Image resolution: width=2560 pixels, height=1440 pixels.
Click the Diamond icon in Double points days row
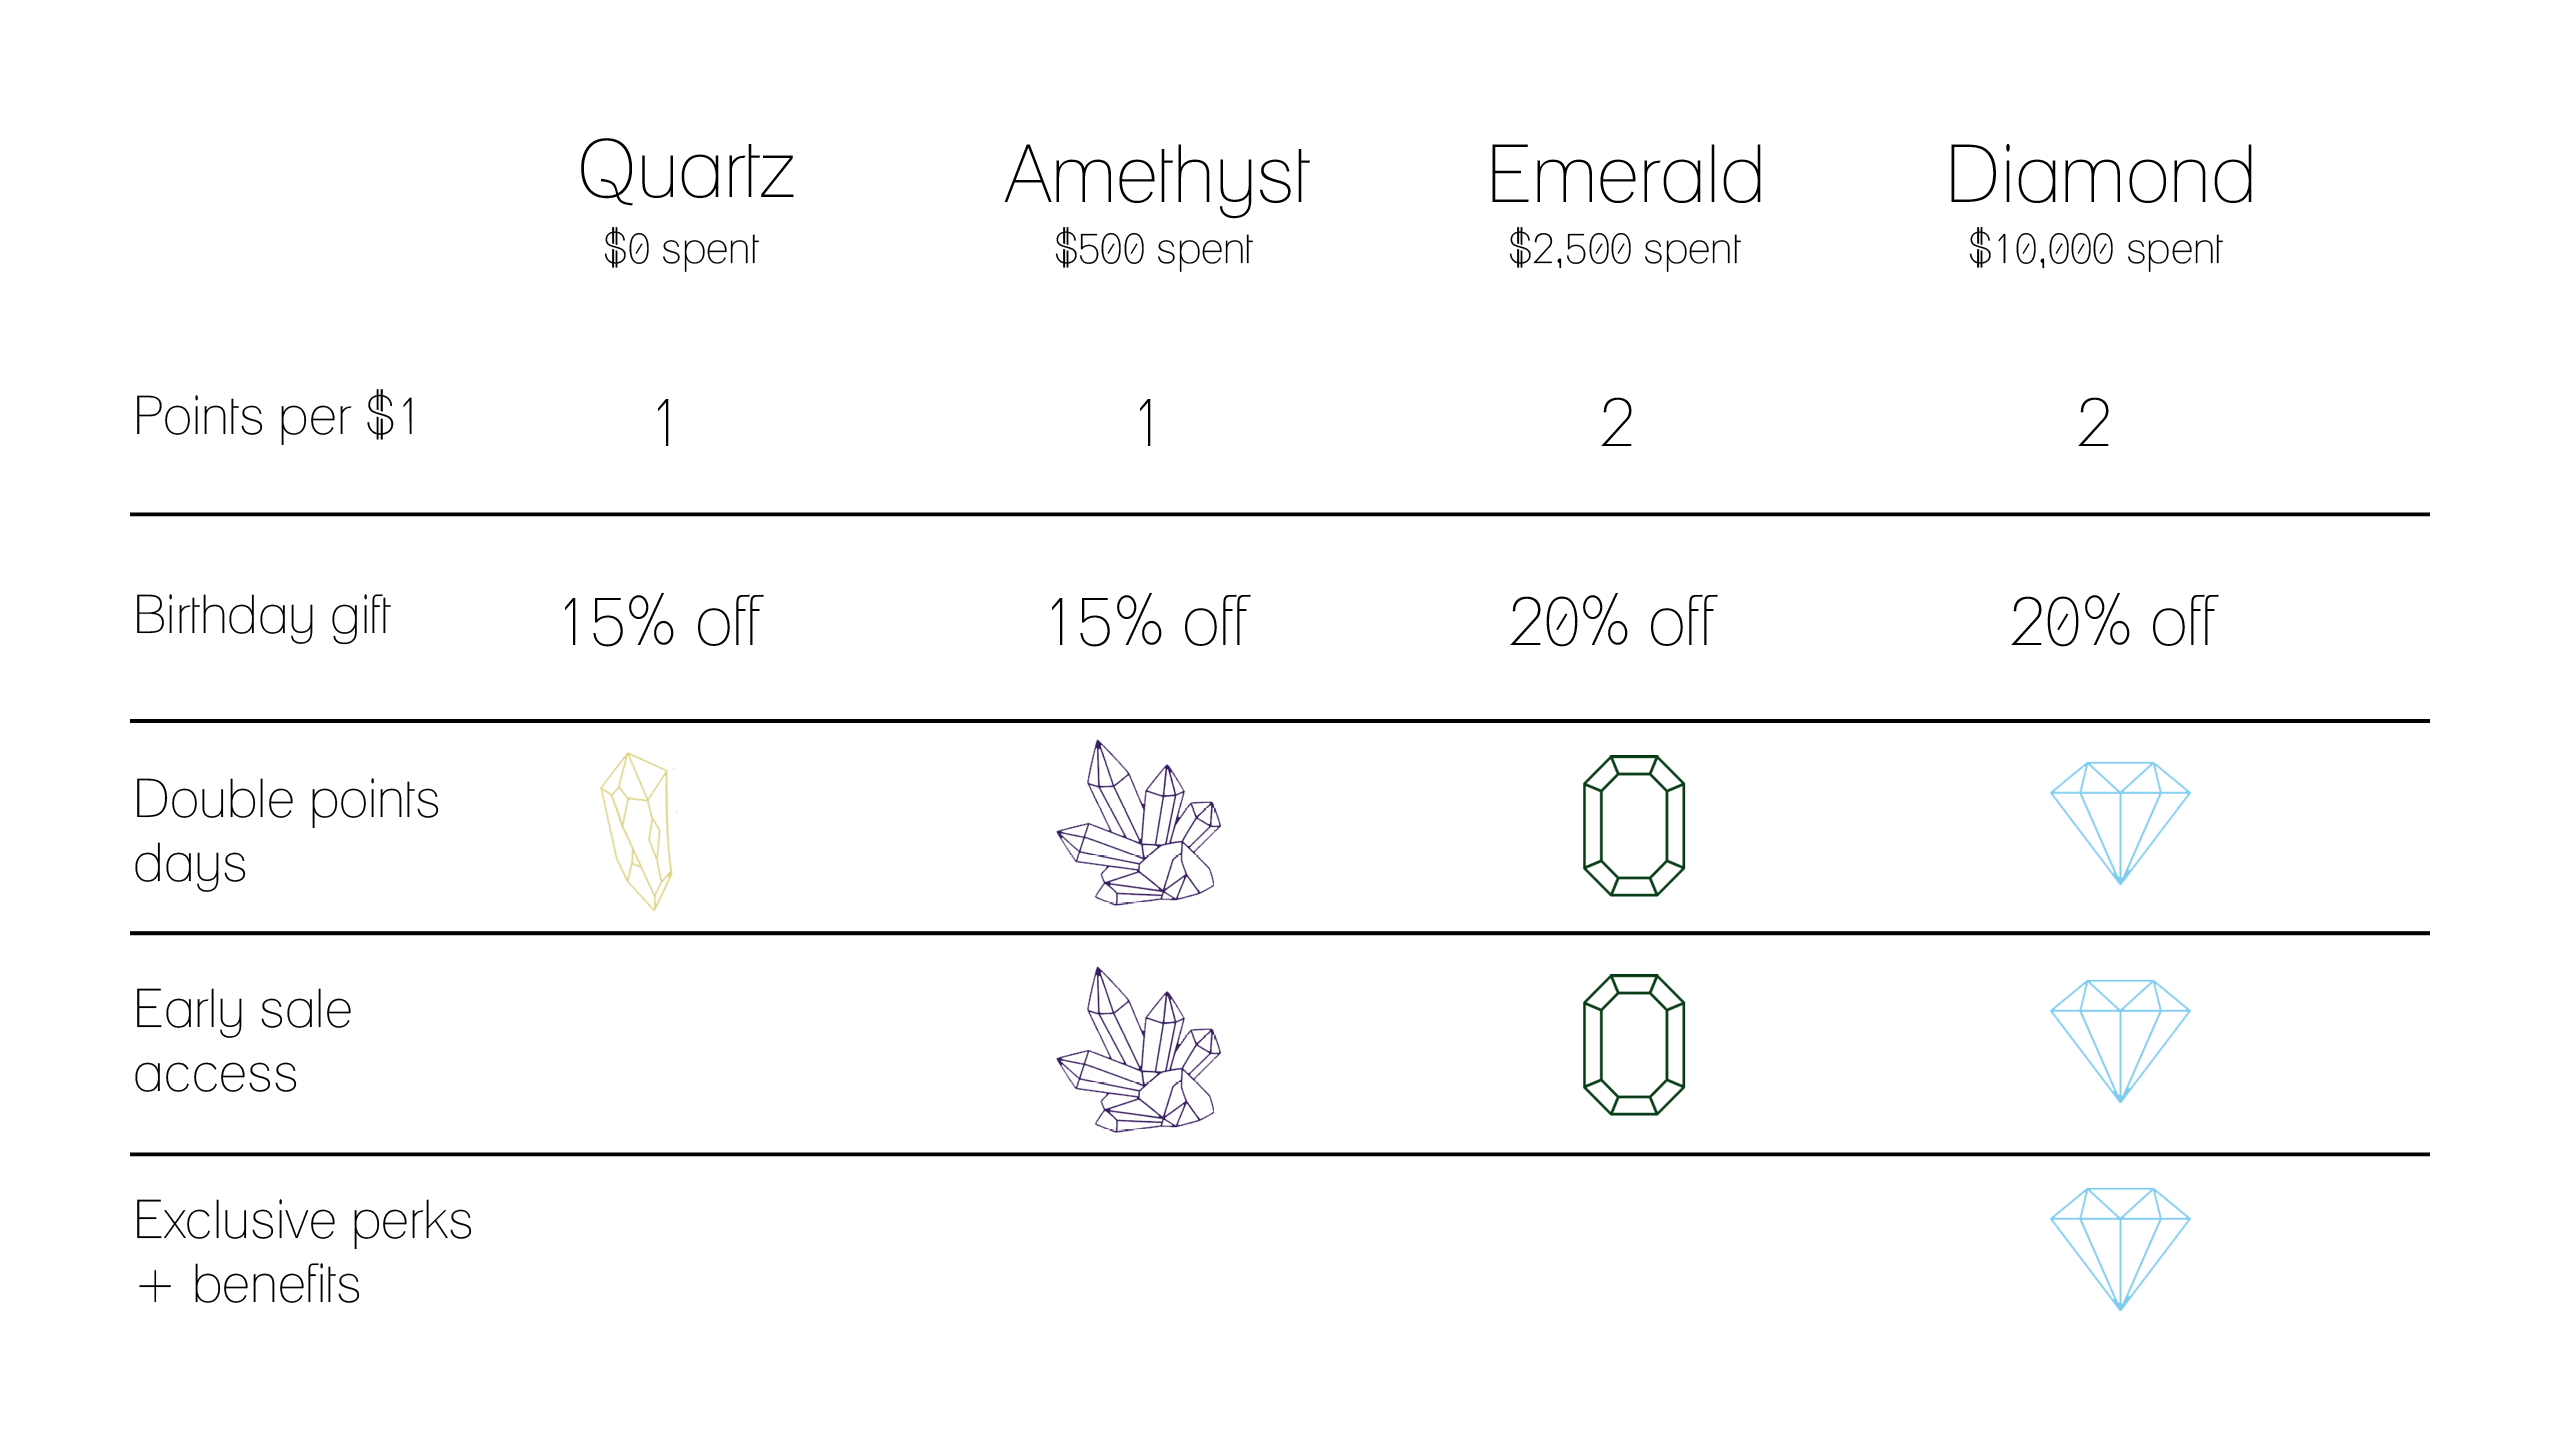coord(2120,823)
